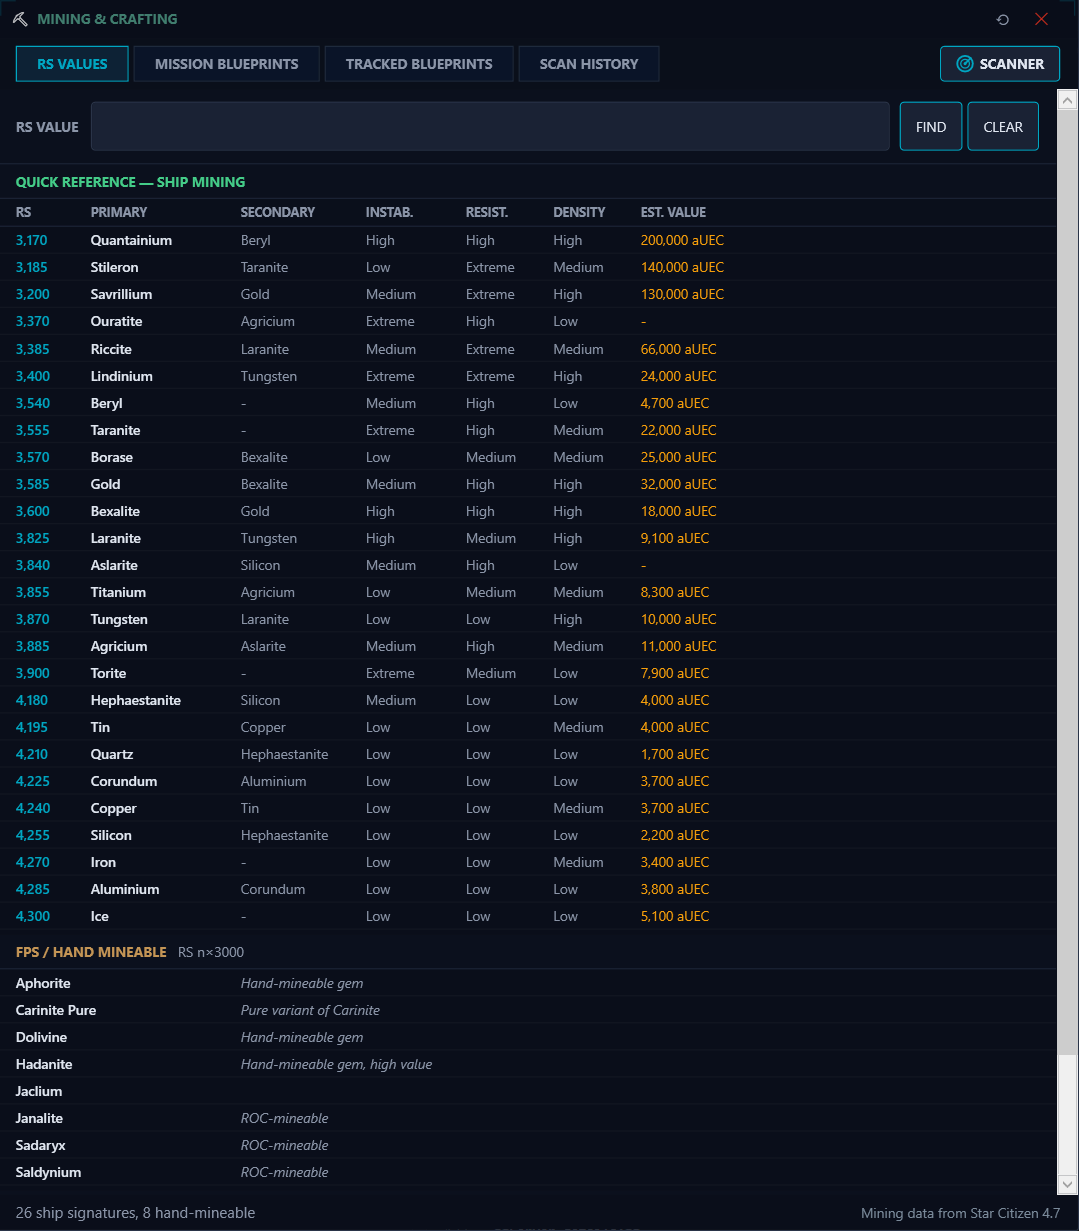Click the pickaxe icon beside Mining & Crafting
This screenshot has height=1231, width=1079.
tap(20, 19)
